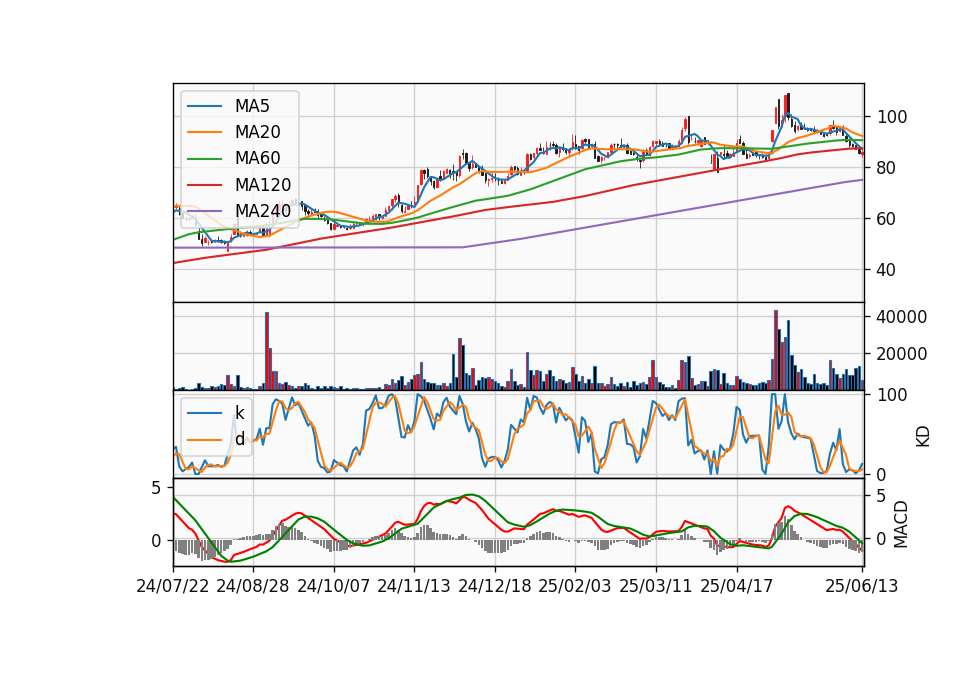Click the 24/10/07 date tick label
Screen dimensions: 960x690
click(334, 586)
